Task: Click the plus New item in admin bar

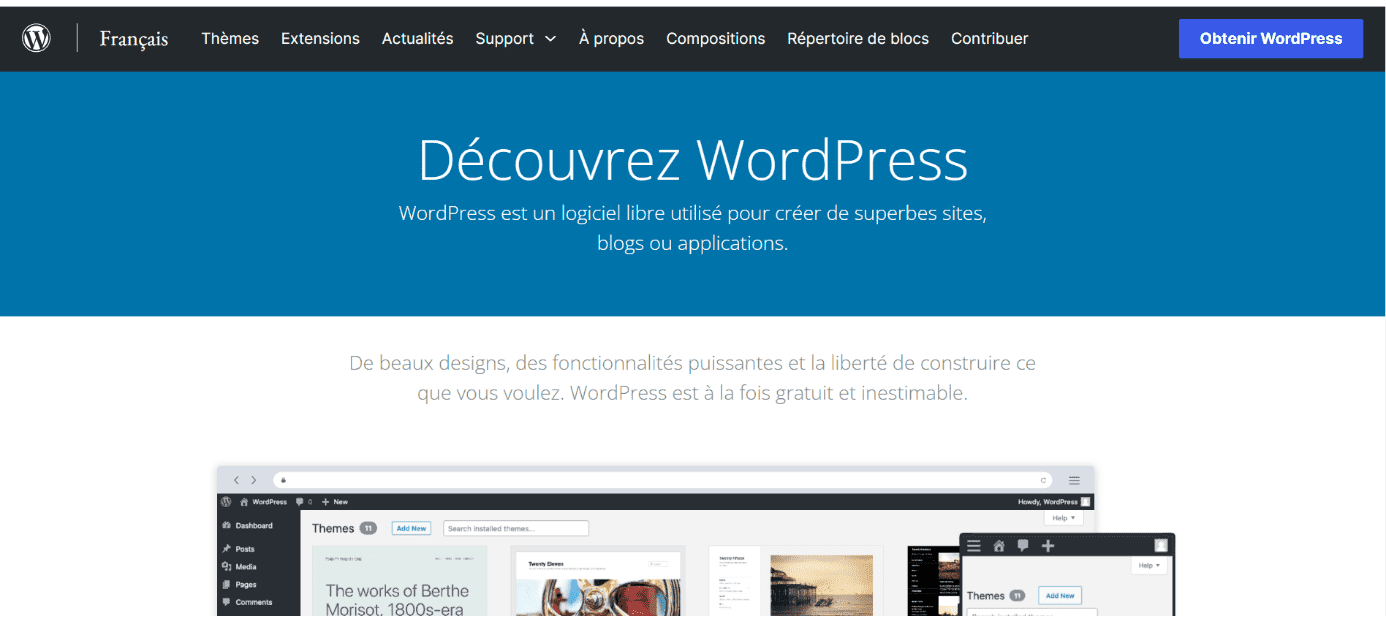Action: 334,501
